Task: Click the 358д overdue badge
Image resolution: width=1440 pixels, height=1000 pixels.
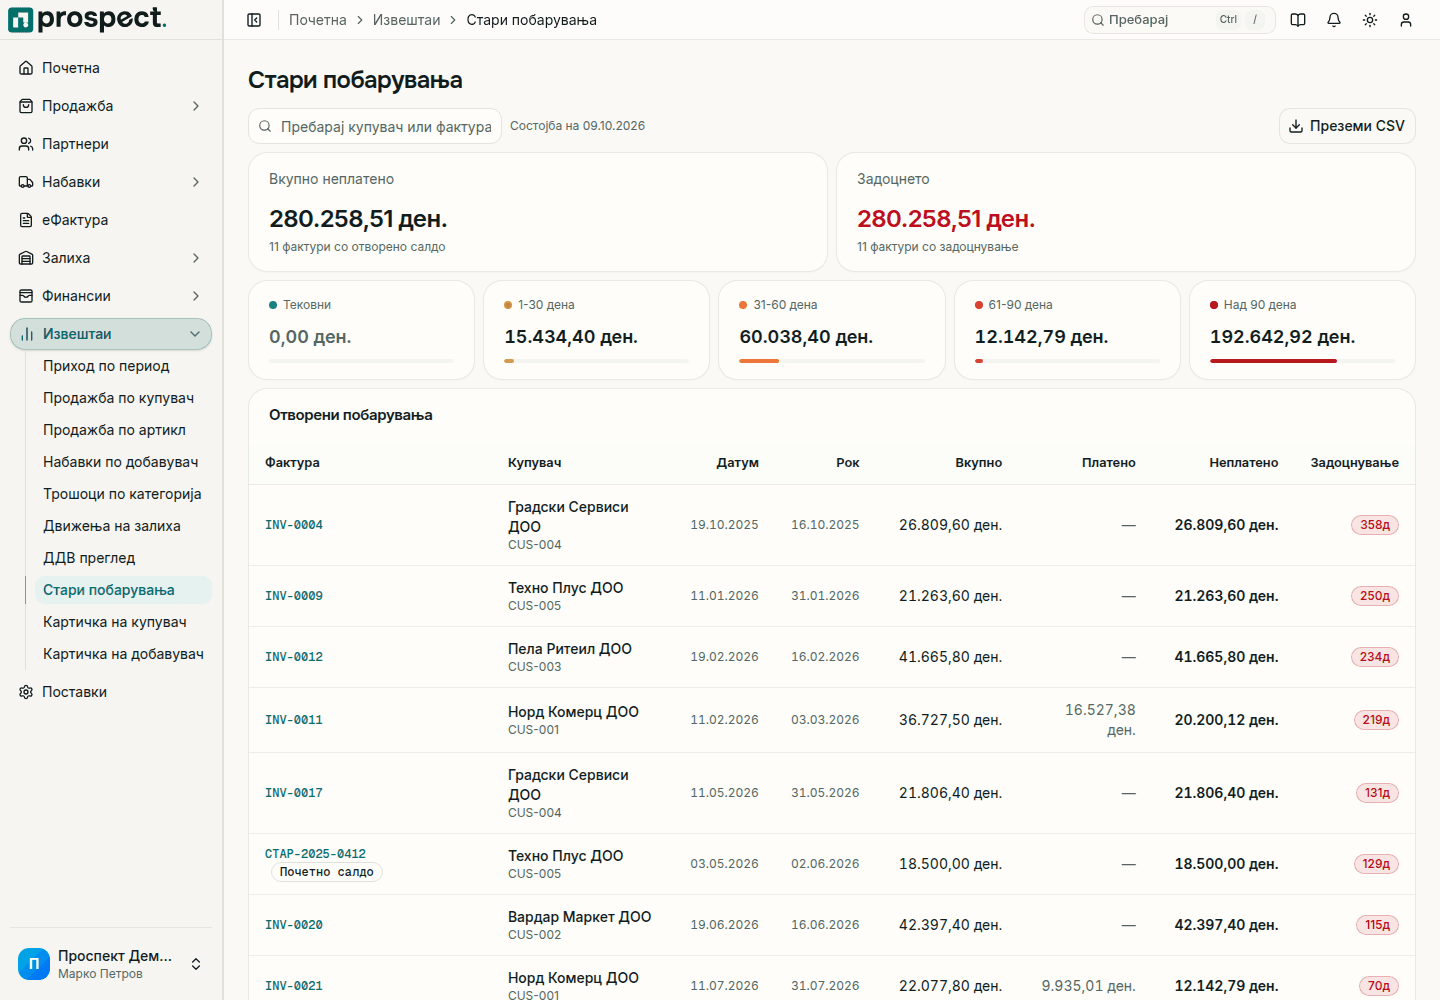Action: point(1375,525)
